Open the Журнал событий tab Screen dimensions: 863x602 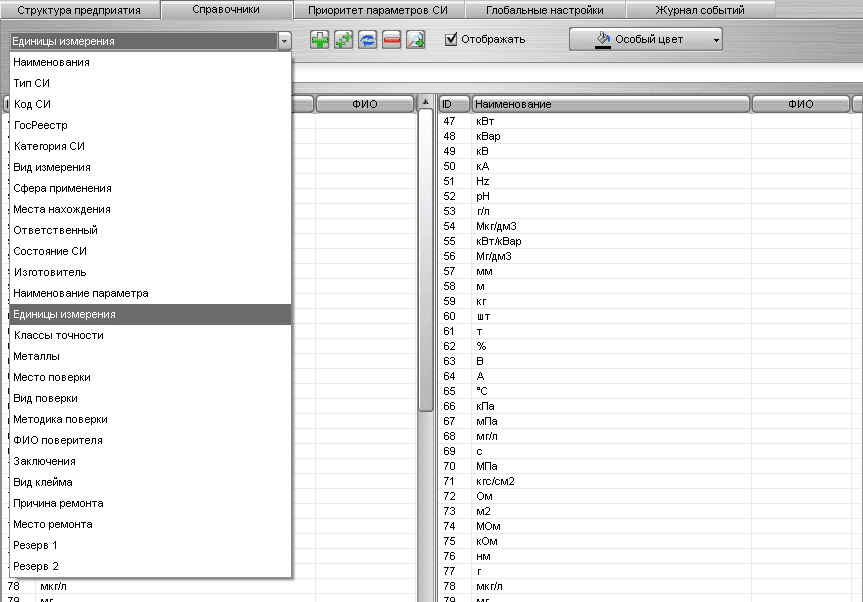point(700,10)
